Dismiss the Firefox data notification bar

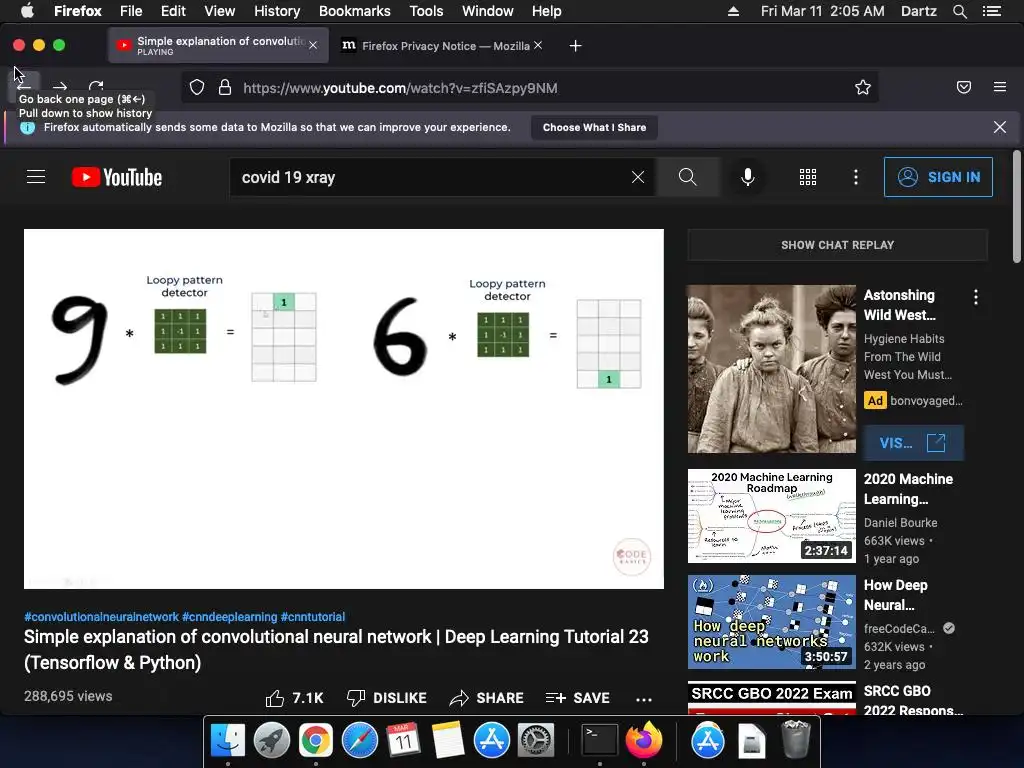(1000, 127)
